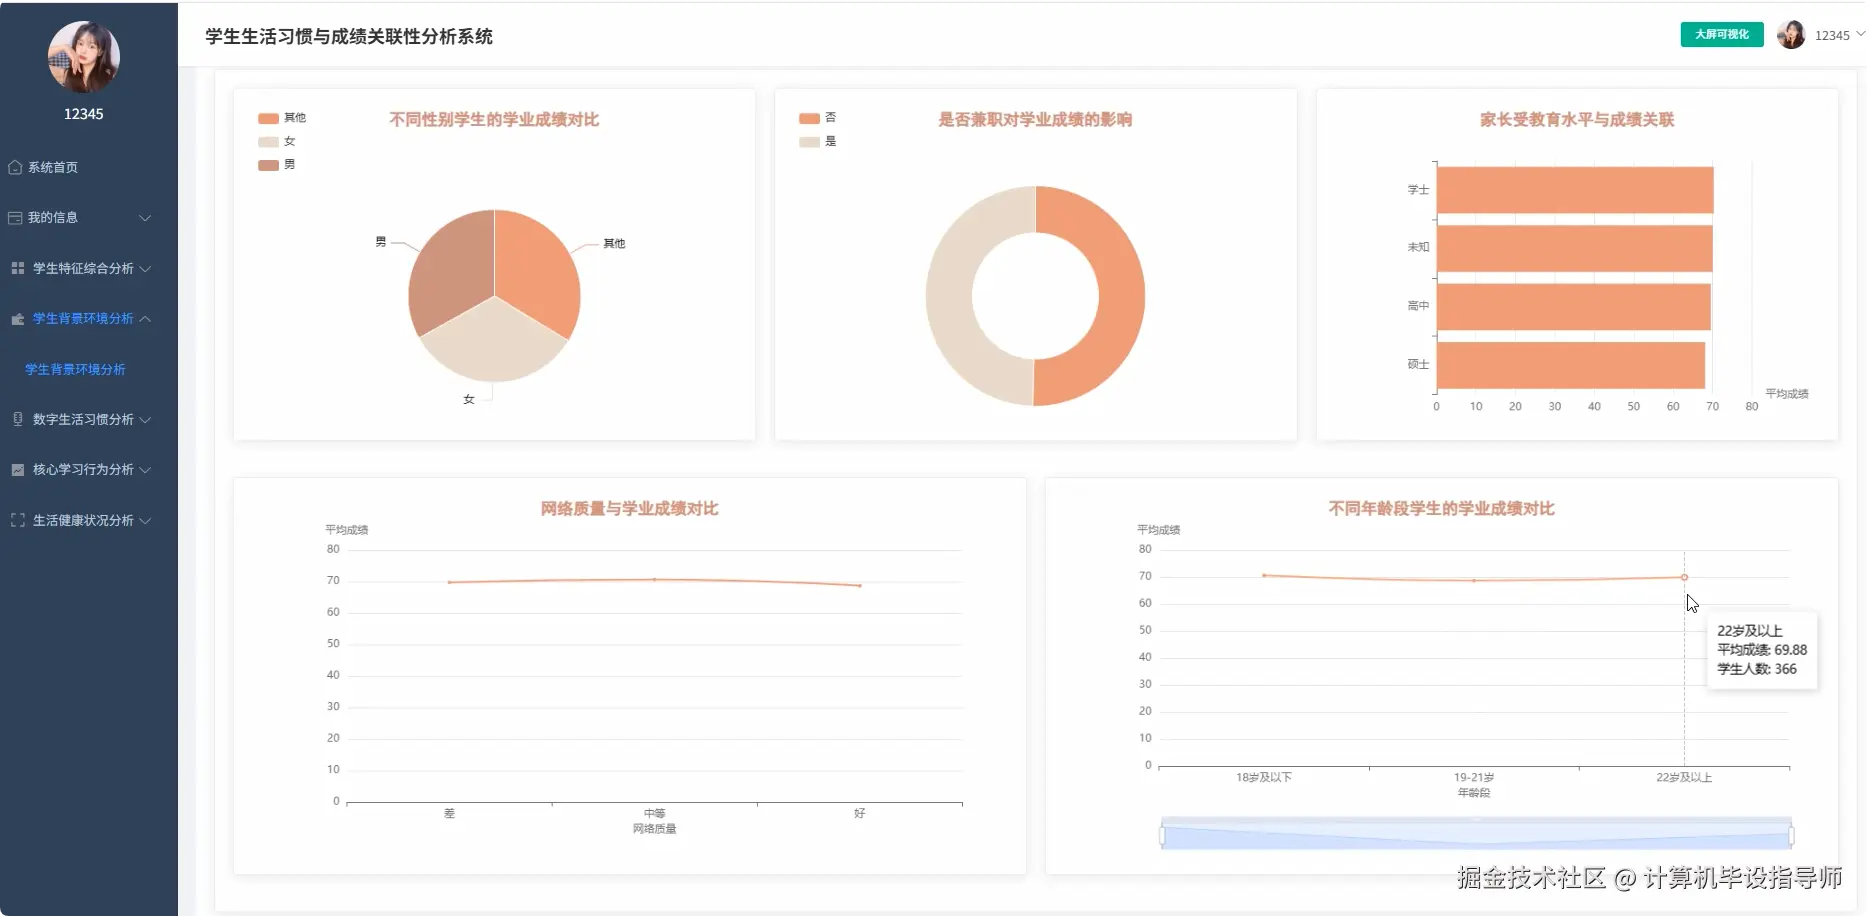This screenshot has height=916, width=1867.
Task: Click the 核心学习行为分析 chart icon
Action: pos(17,470)
